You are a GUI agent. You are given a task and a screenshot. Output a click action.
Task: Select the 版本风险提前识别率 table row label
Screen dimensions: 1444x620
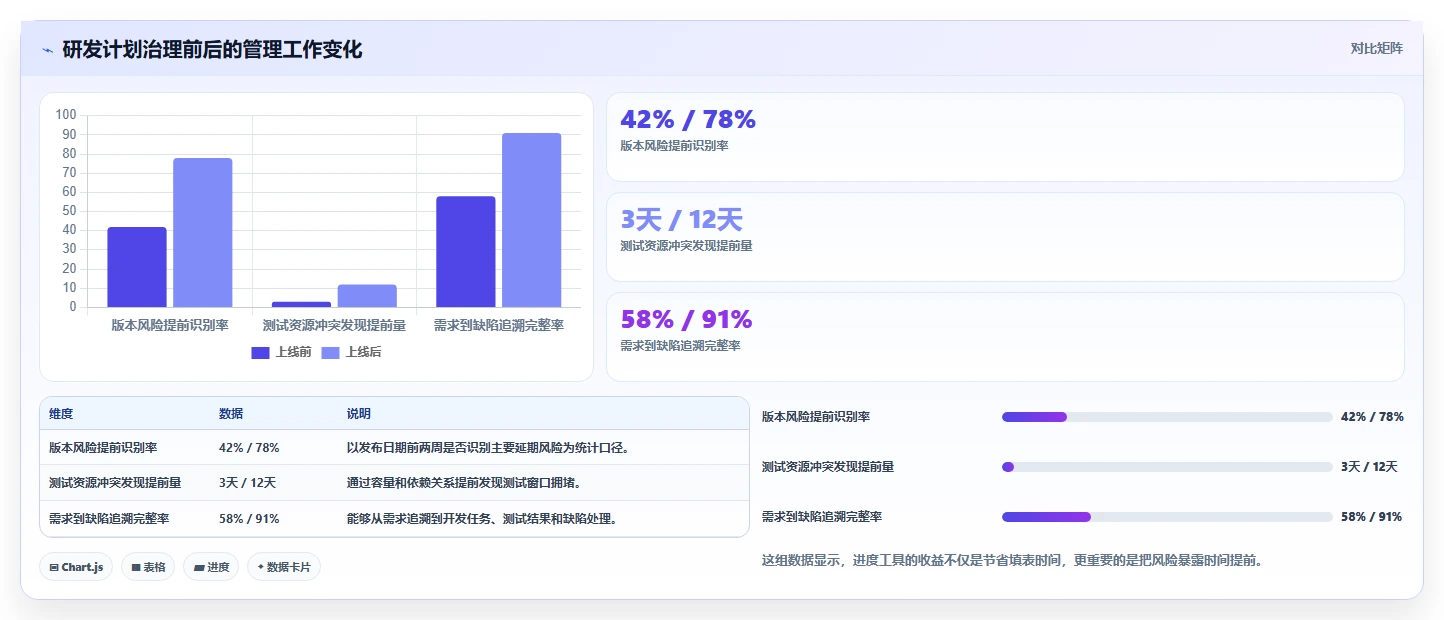(x=103, y=448)
